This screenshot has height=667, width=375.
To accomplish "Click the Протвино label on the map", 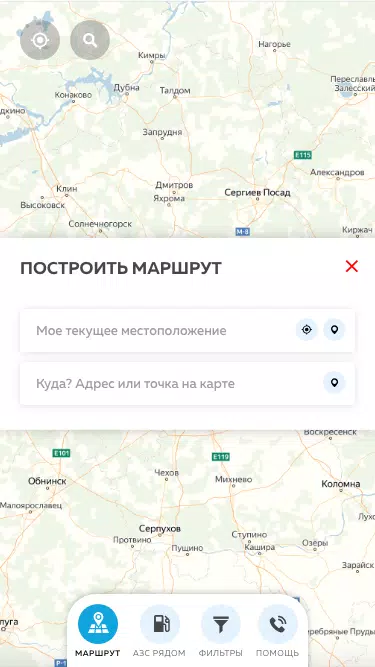I will click(x=132, y=539).
